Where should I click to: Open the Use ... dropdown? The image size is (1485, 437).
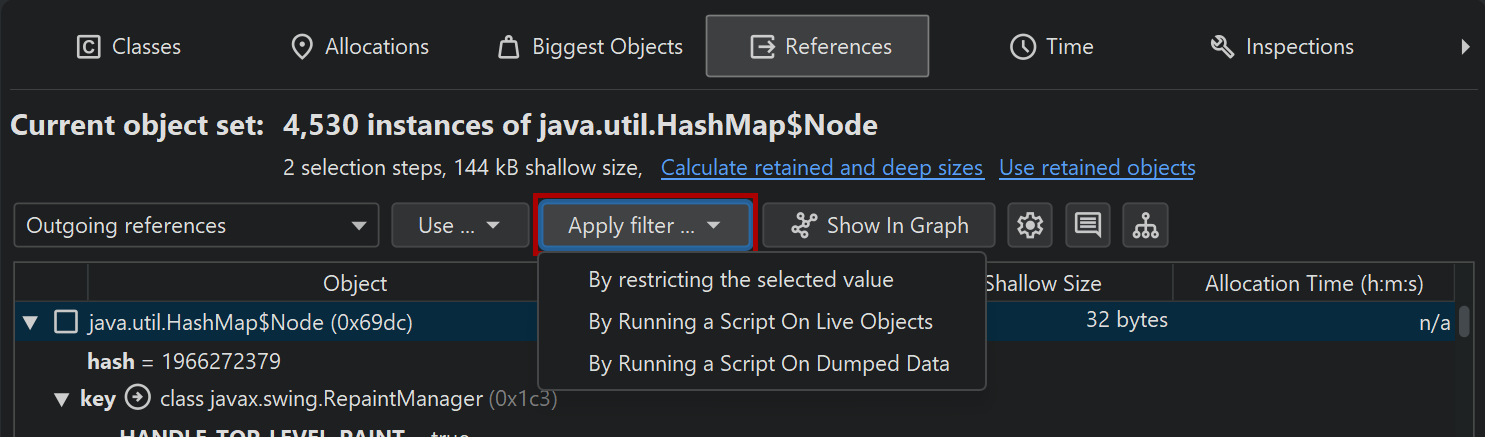(x=460, y=226)
